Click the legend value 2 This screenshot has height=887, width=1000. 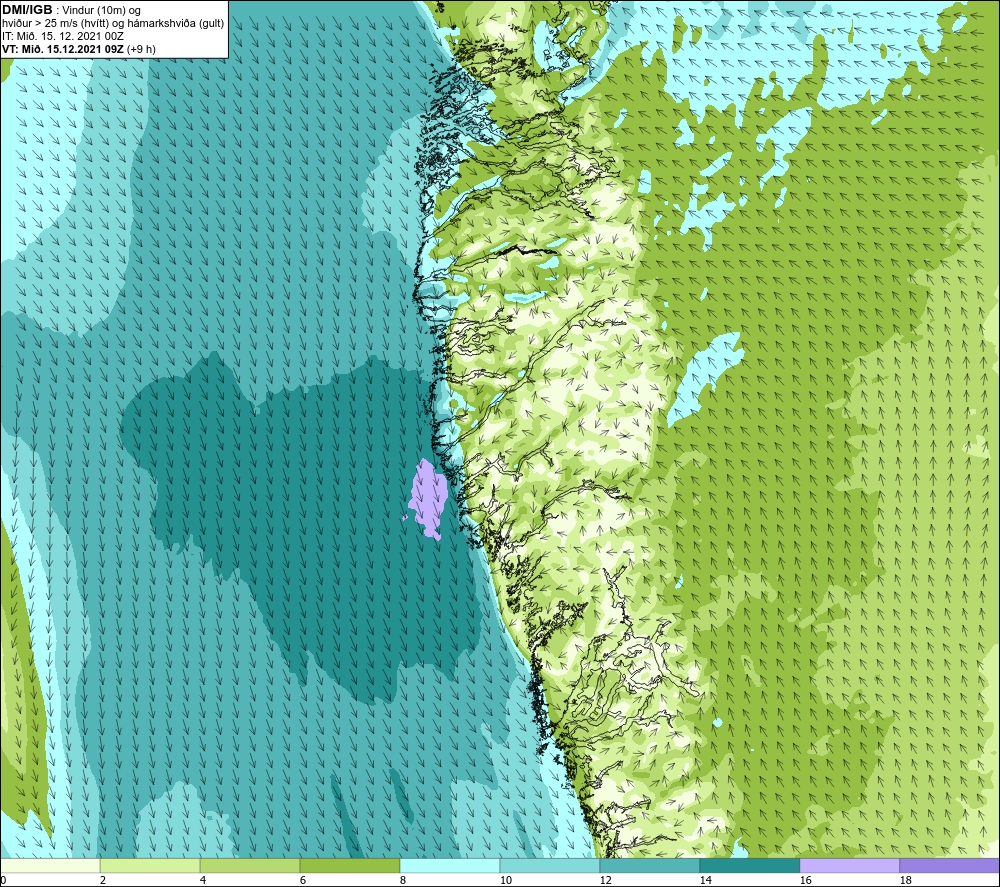coord(103,880)
